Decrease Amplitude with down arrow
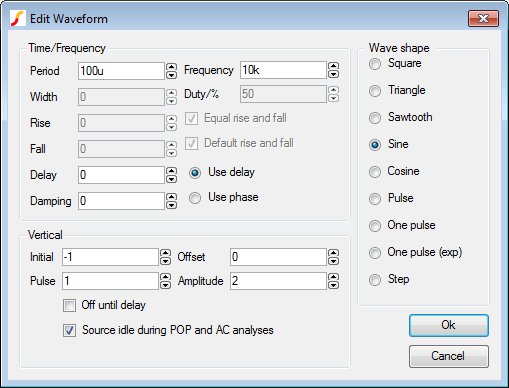509x388 pixels. (x=333, y=285)
